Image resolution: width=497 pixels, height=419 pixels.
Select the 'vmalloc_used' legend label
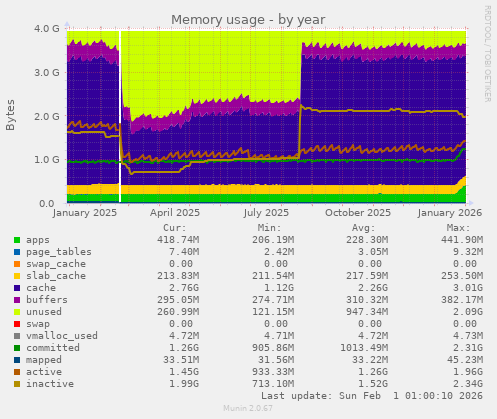point(62,336)
